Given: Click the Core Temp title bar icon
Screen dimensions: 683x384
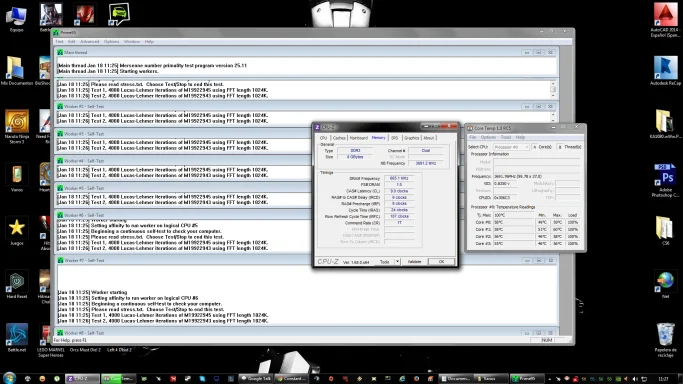Looking at the screenshot, I should click(x=470, y=128).
